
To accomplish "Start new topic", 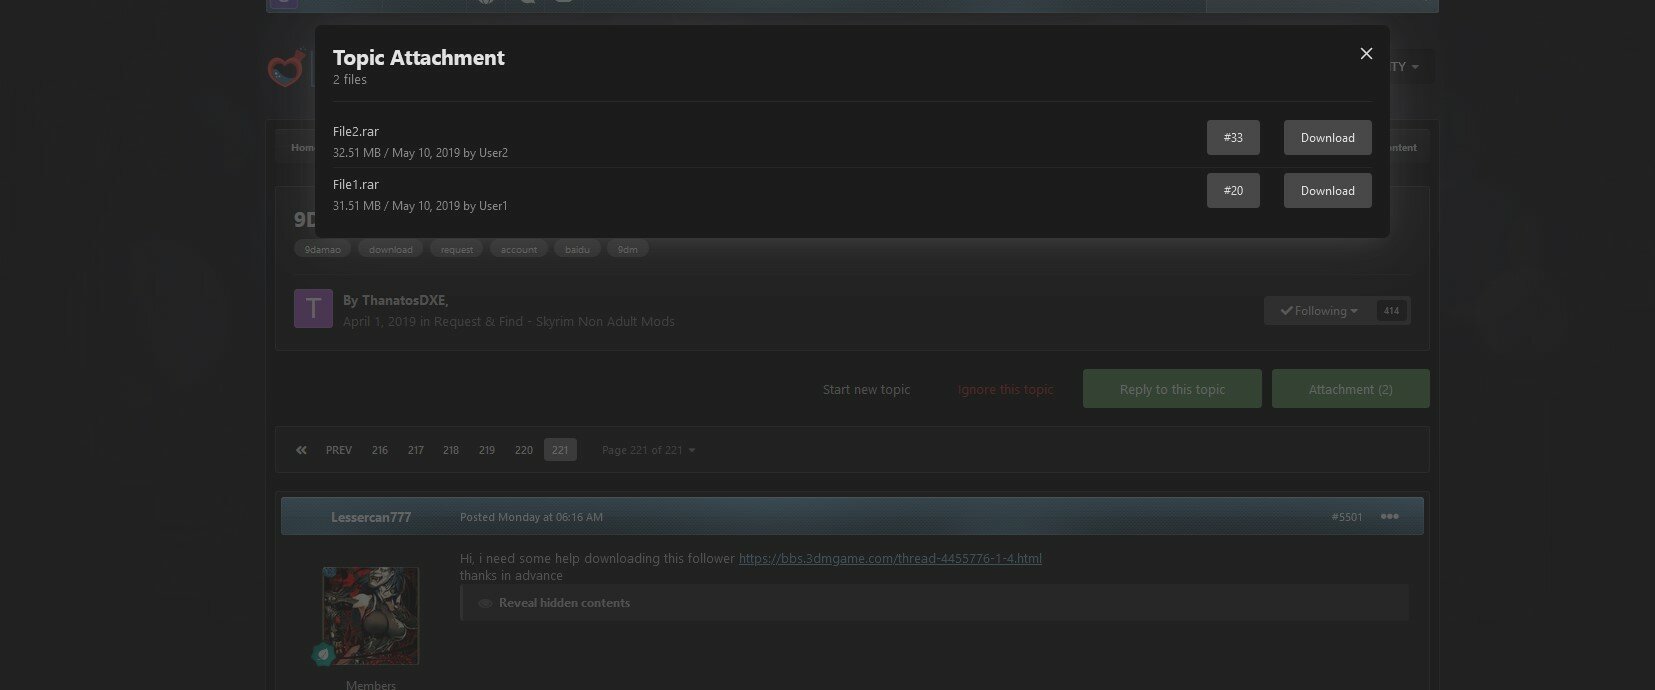I will tap(866, 390).
